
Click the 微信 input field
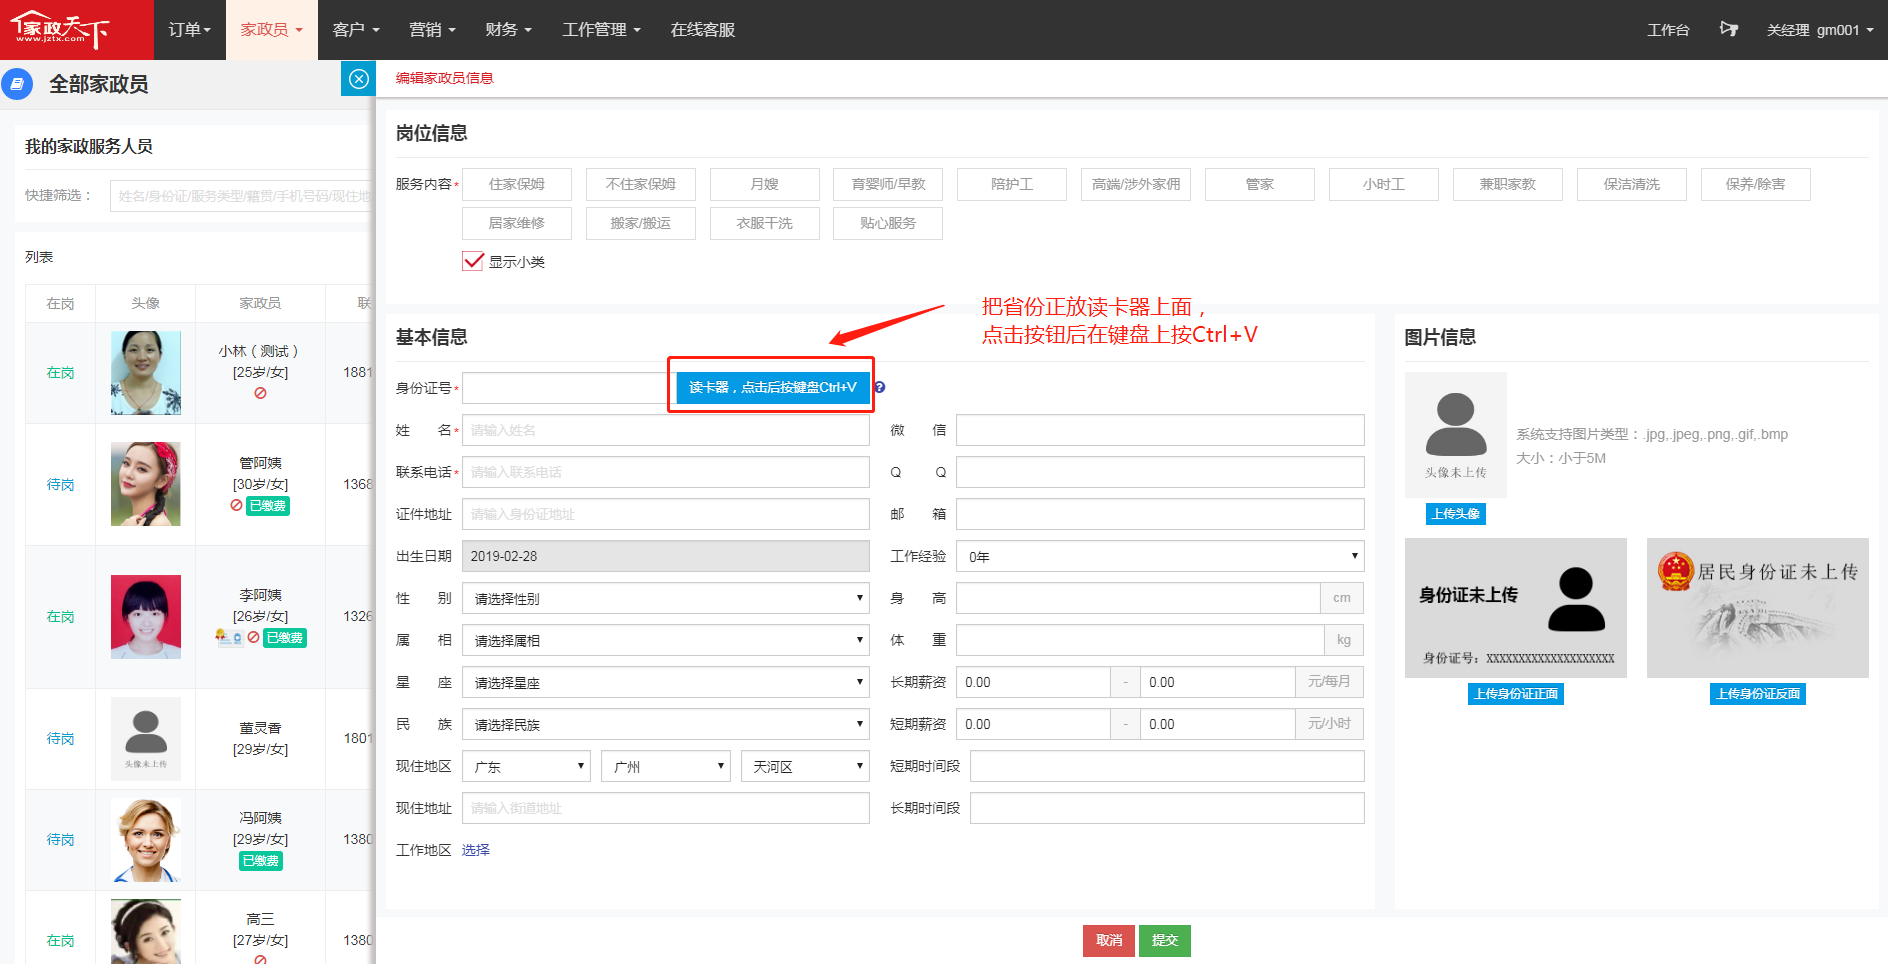1160,430
